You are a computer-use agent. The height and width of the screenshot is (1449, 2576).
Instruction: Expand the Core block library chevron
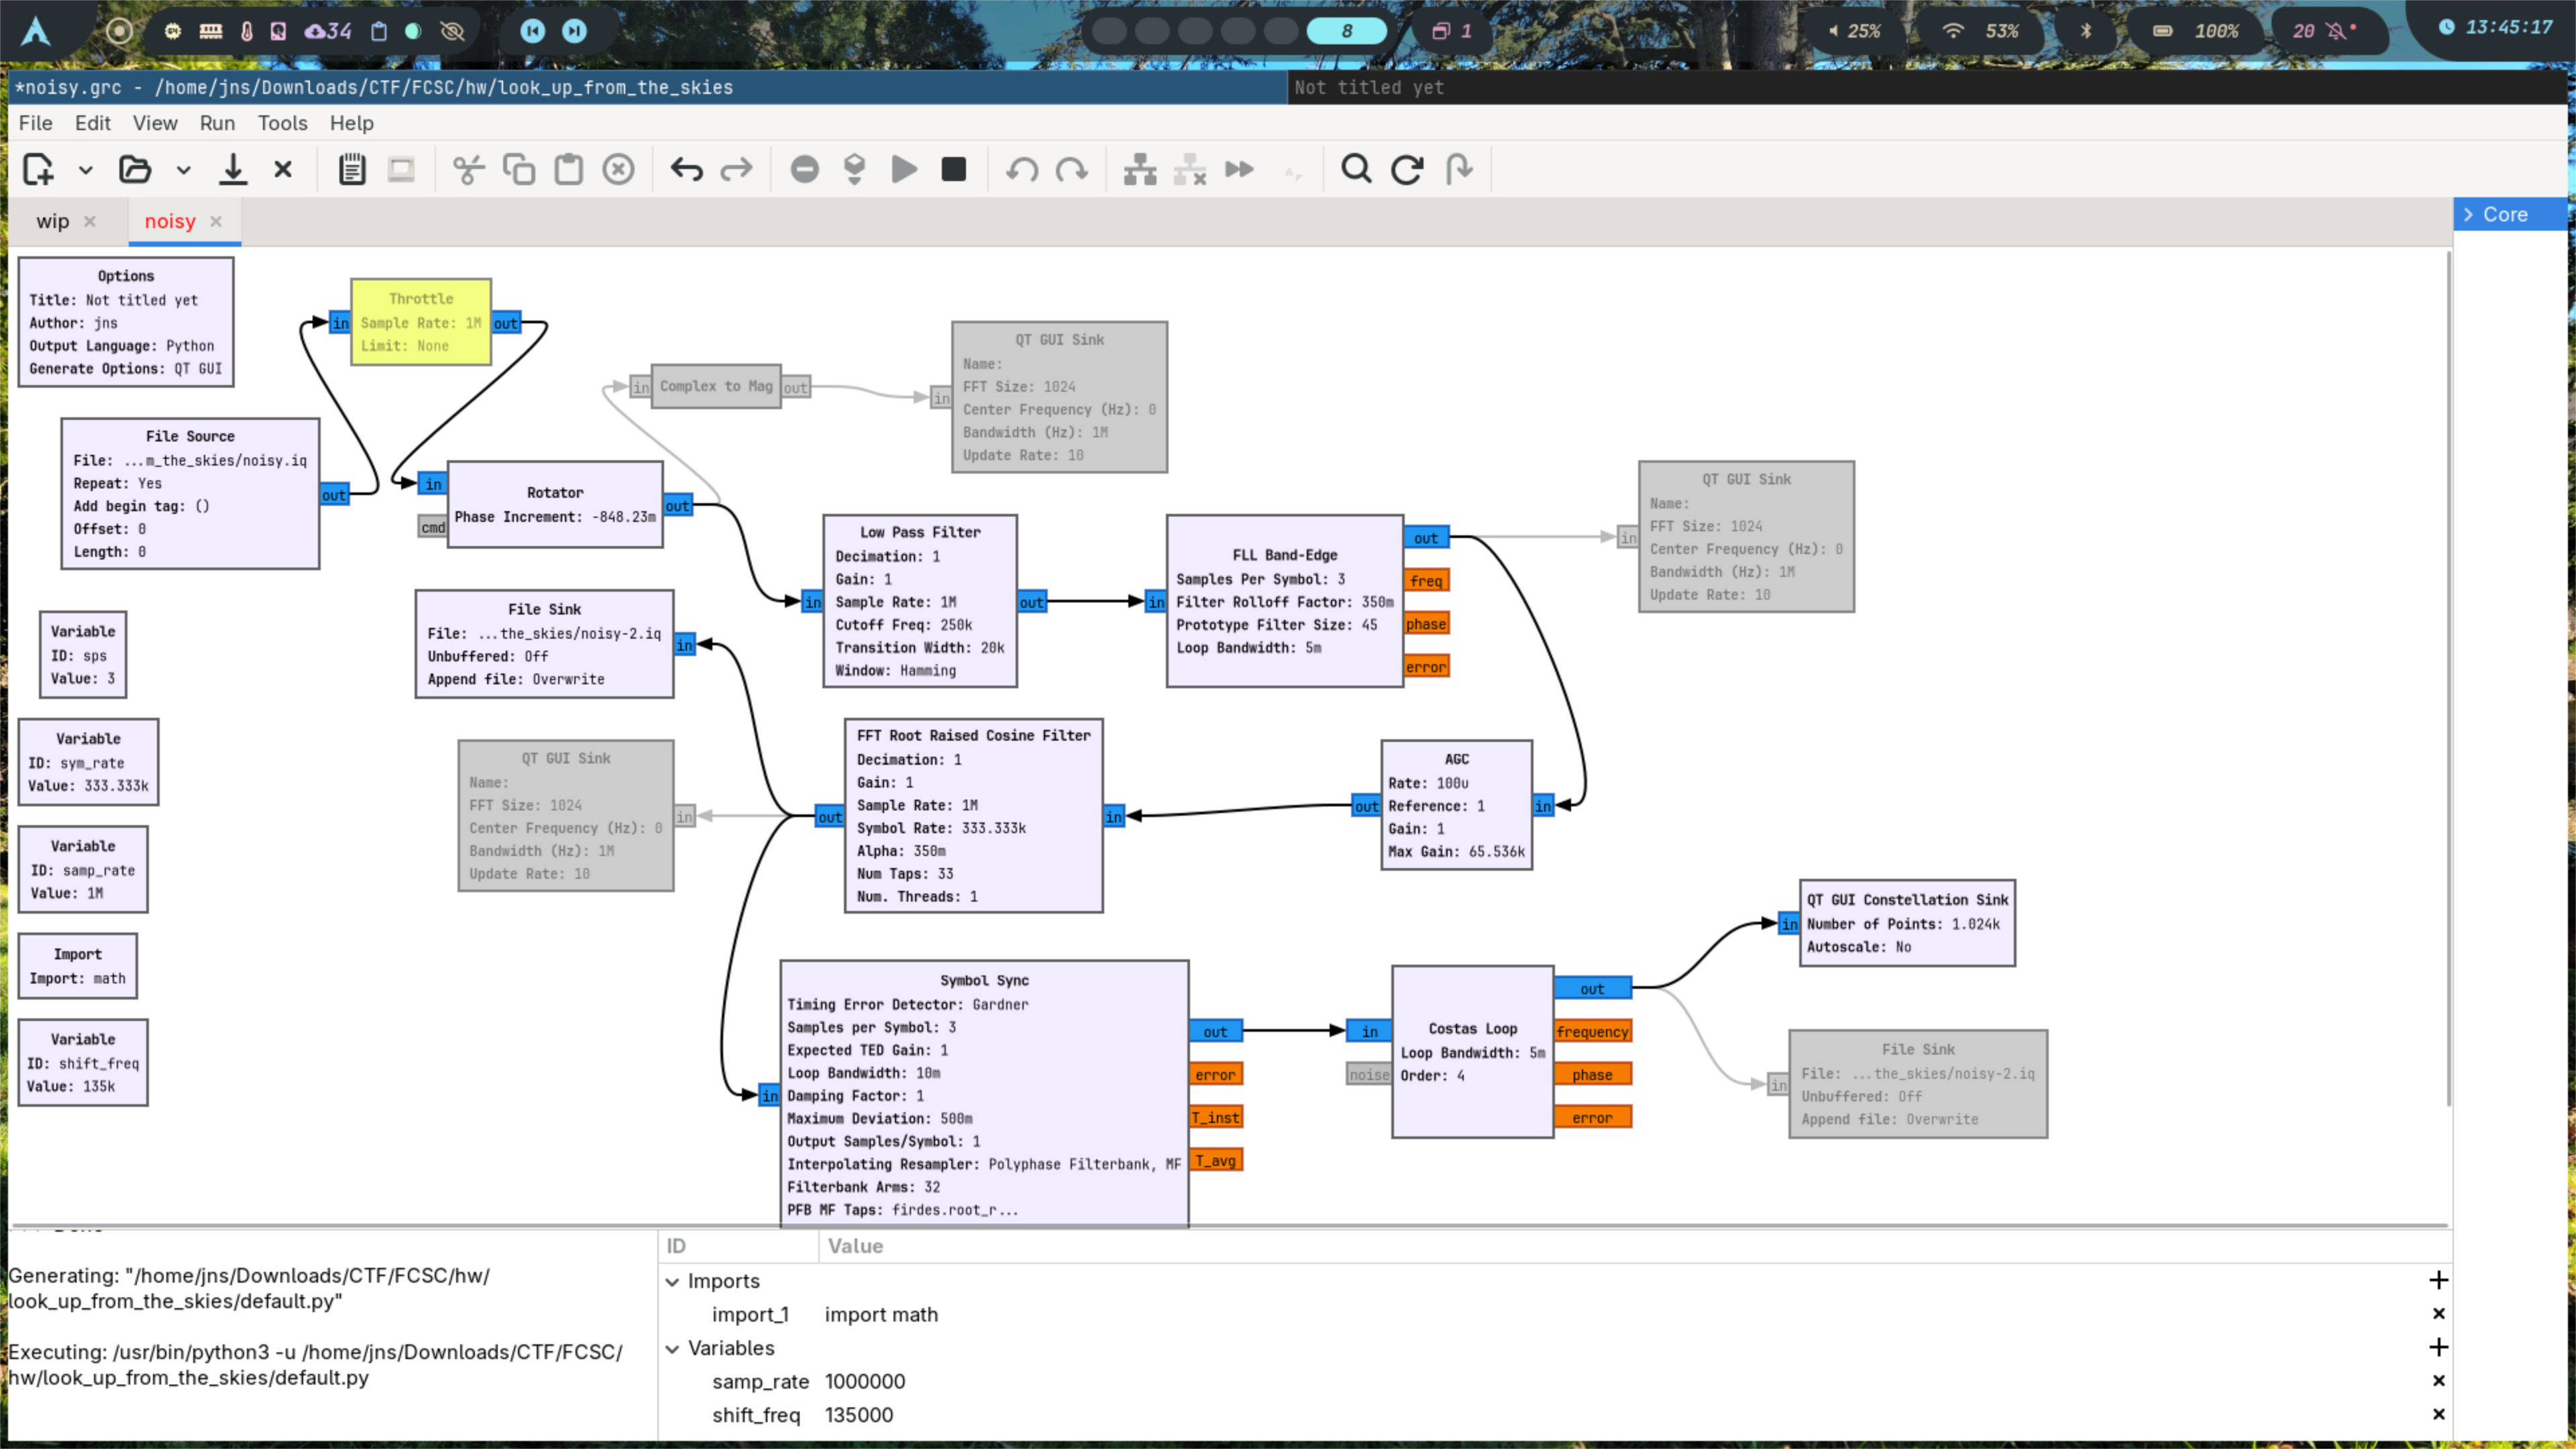2468,214
